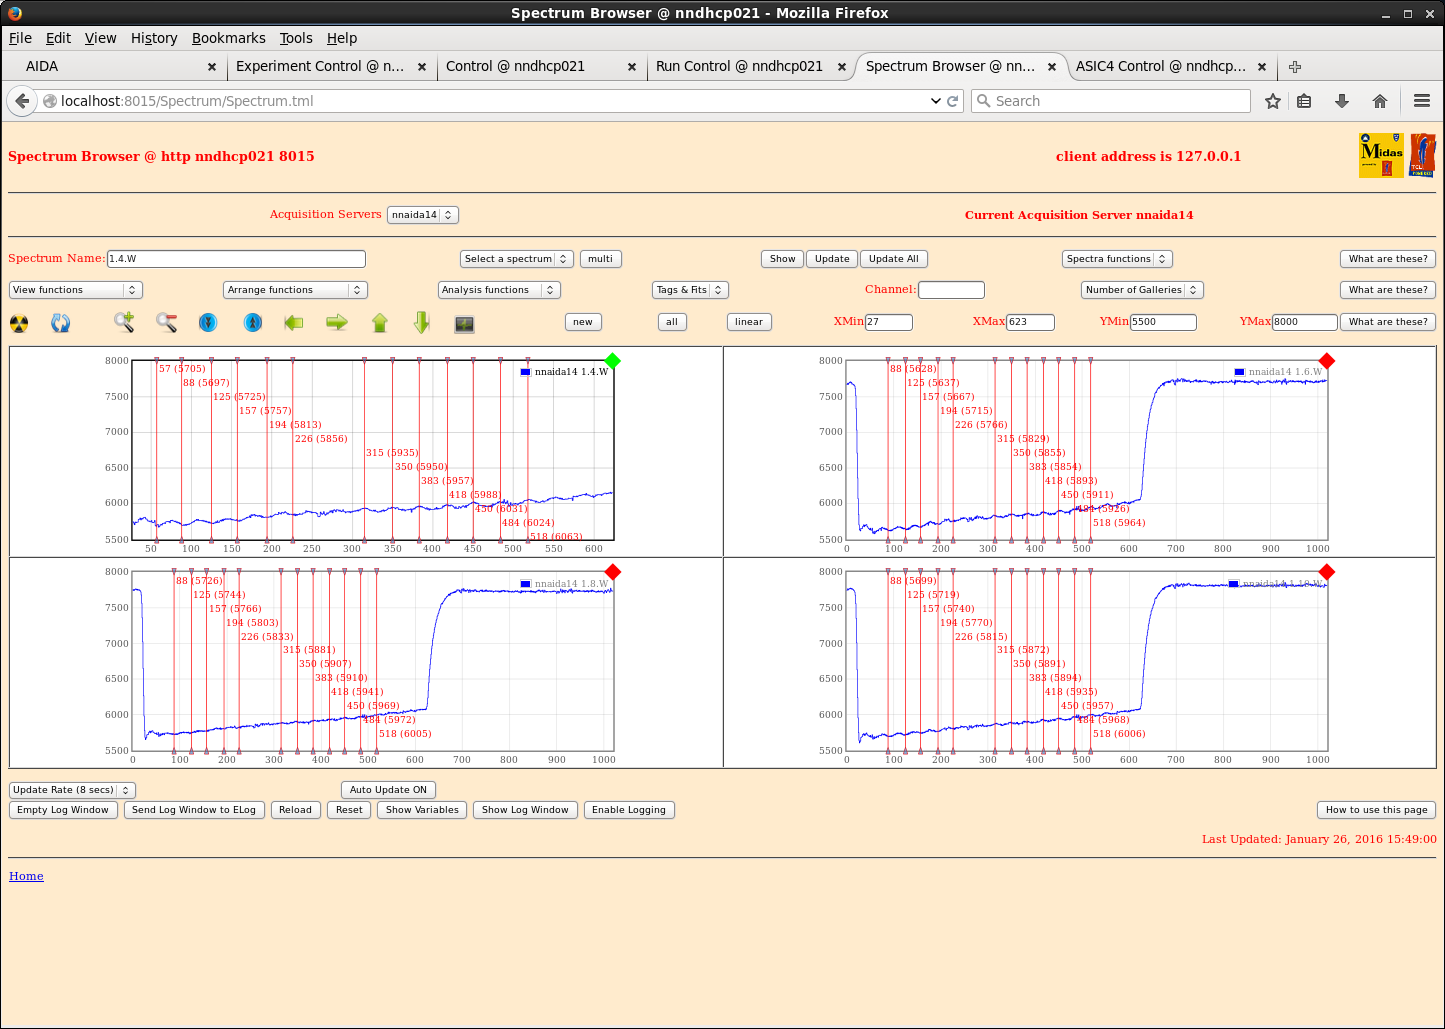1445x1029 pixels.
Task: Open Acquisition Servers nnaida14 dropdown
Action: coord(423,215)
